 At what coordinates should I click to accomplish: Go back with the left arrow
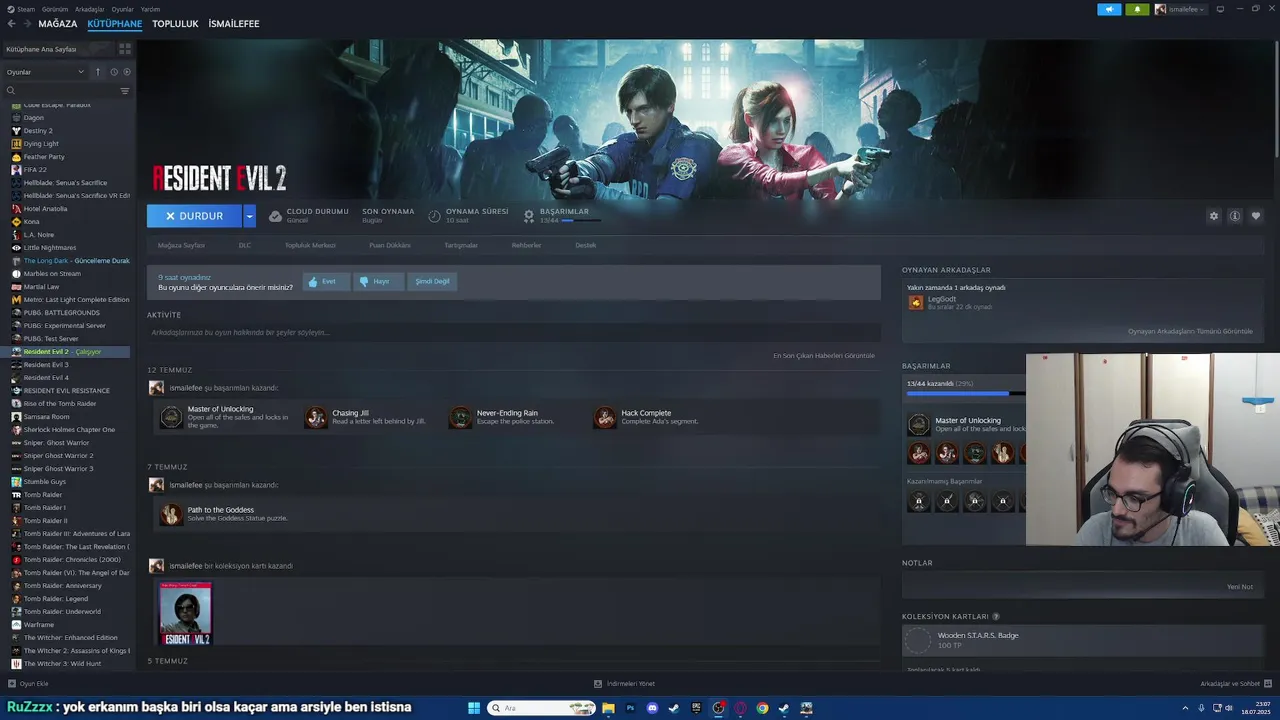[x=11, y=24]
